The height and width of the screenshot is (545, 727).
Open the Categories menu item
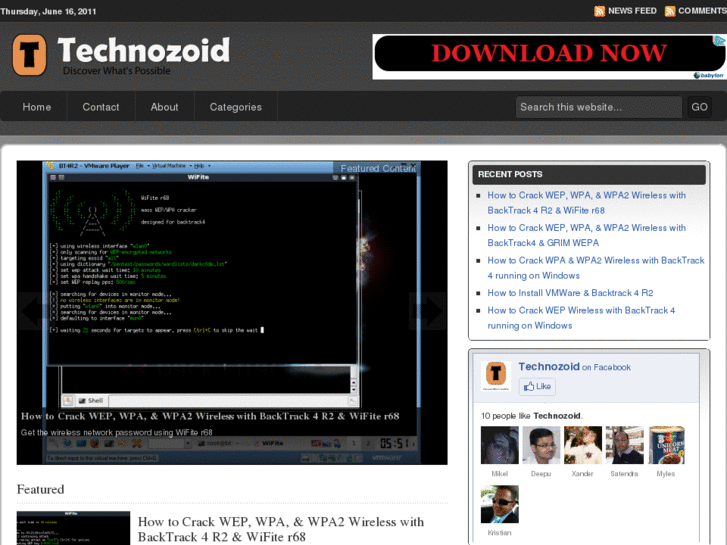[x=236, y=107]
